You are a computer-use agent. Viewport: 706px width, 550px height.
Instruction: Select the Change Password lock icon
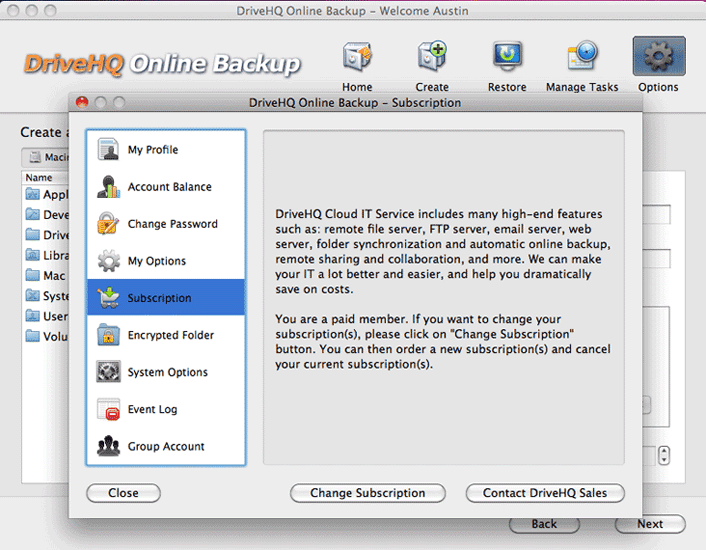[x=109, y=224]
